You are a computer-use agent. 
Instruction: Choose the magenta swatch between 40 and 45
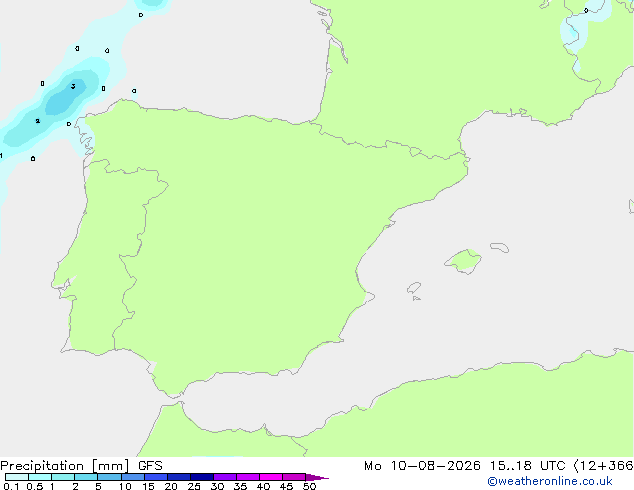pyautogui.click(x=271, y=477)
